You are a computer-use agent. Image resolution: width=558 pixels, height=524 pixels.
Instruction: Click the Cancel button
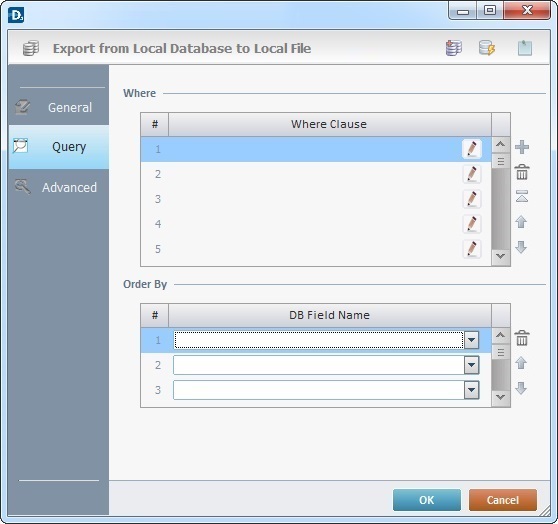502,500
